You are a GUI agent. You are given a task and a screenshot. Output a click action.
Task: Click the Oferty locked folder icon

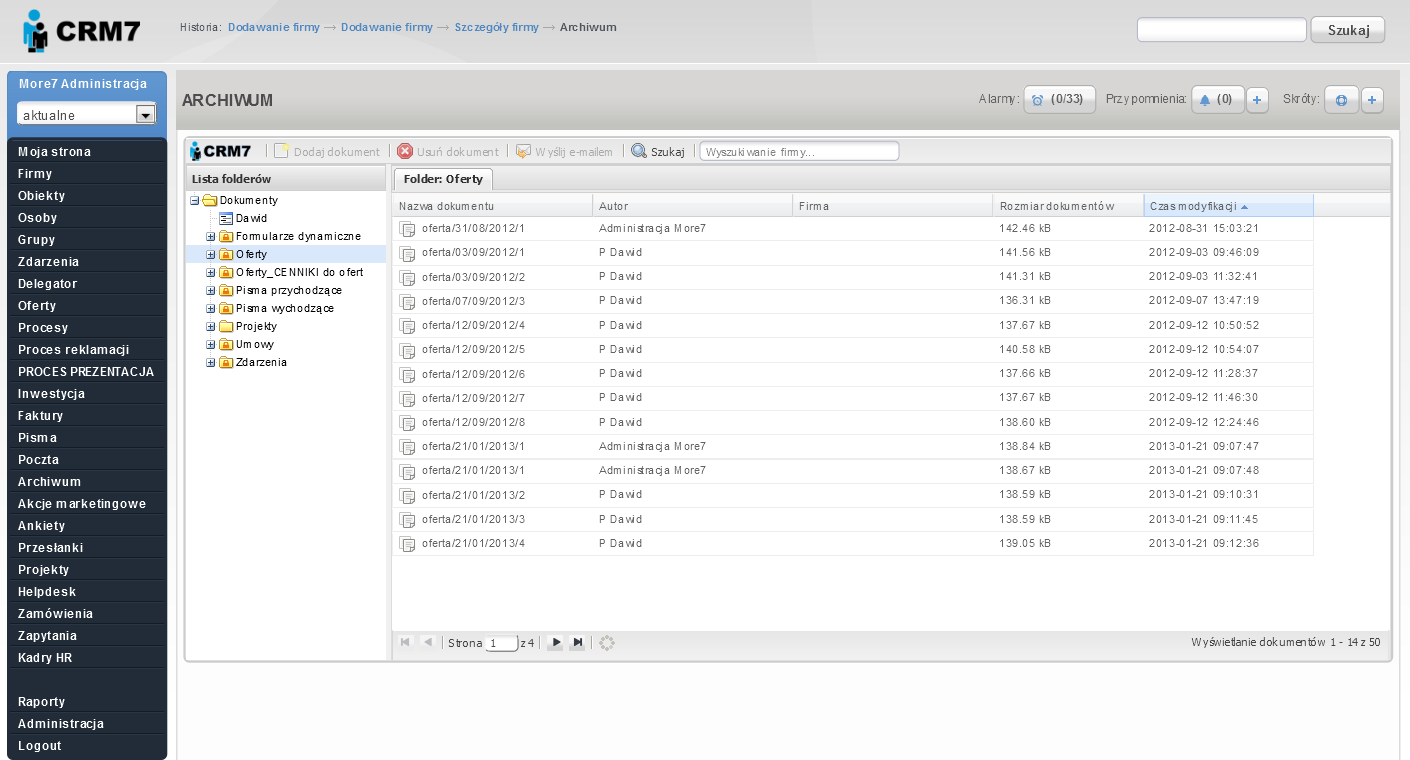pyautogui.click(x=226, y=254)
